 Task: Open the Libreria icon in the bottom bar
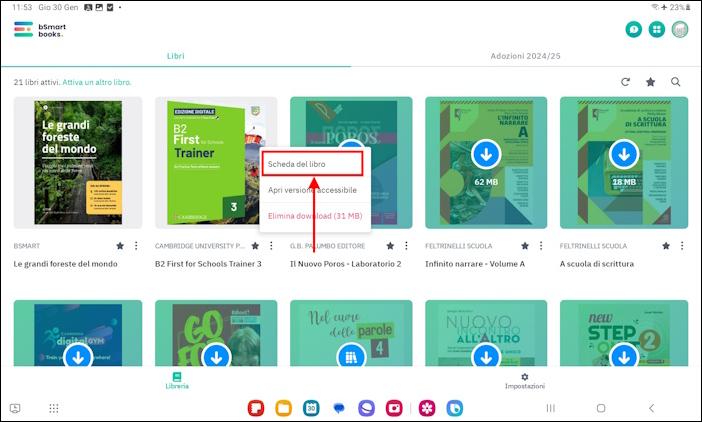[x=177, y=376]
